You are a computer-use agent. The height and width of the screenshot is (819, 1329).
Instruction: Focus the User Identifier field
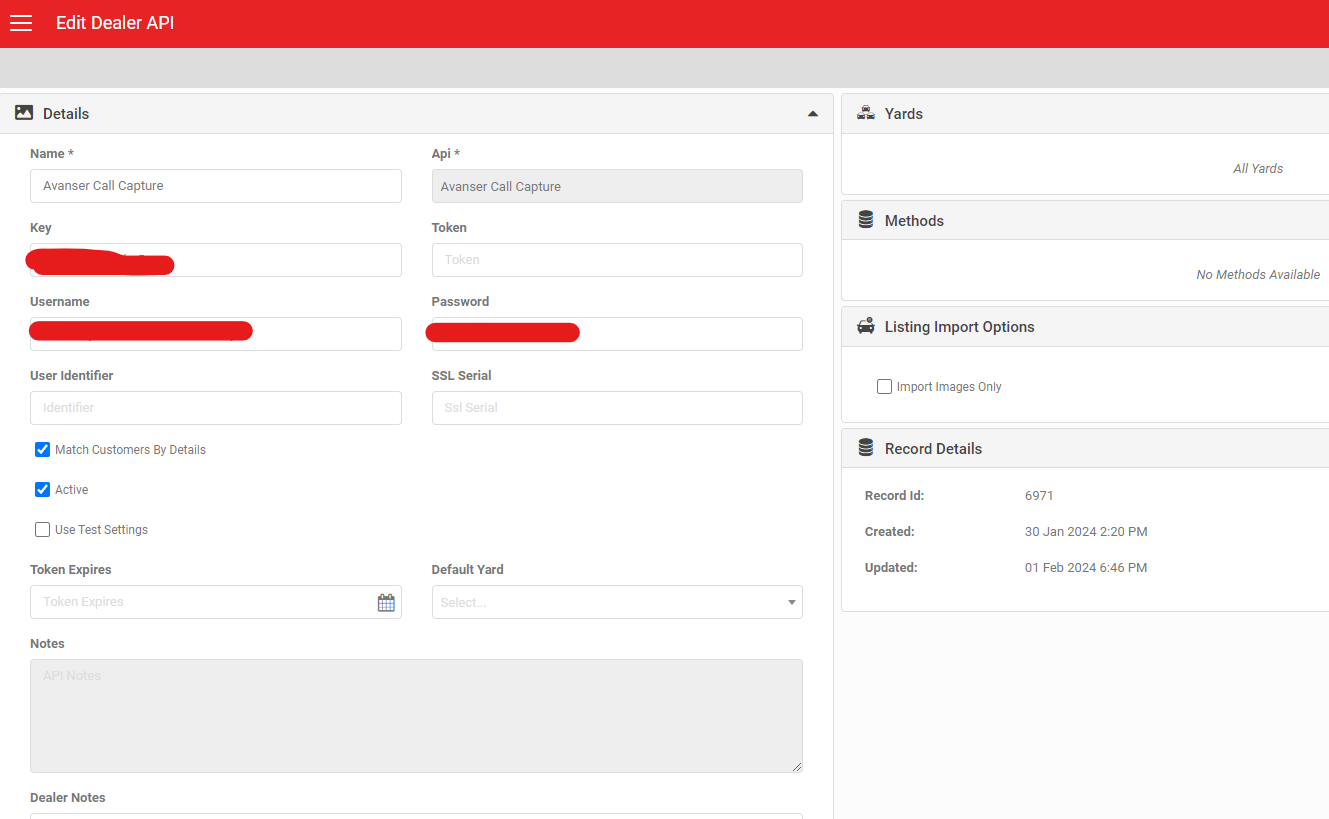point(216,408)
